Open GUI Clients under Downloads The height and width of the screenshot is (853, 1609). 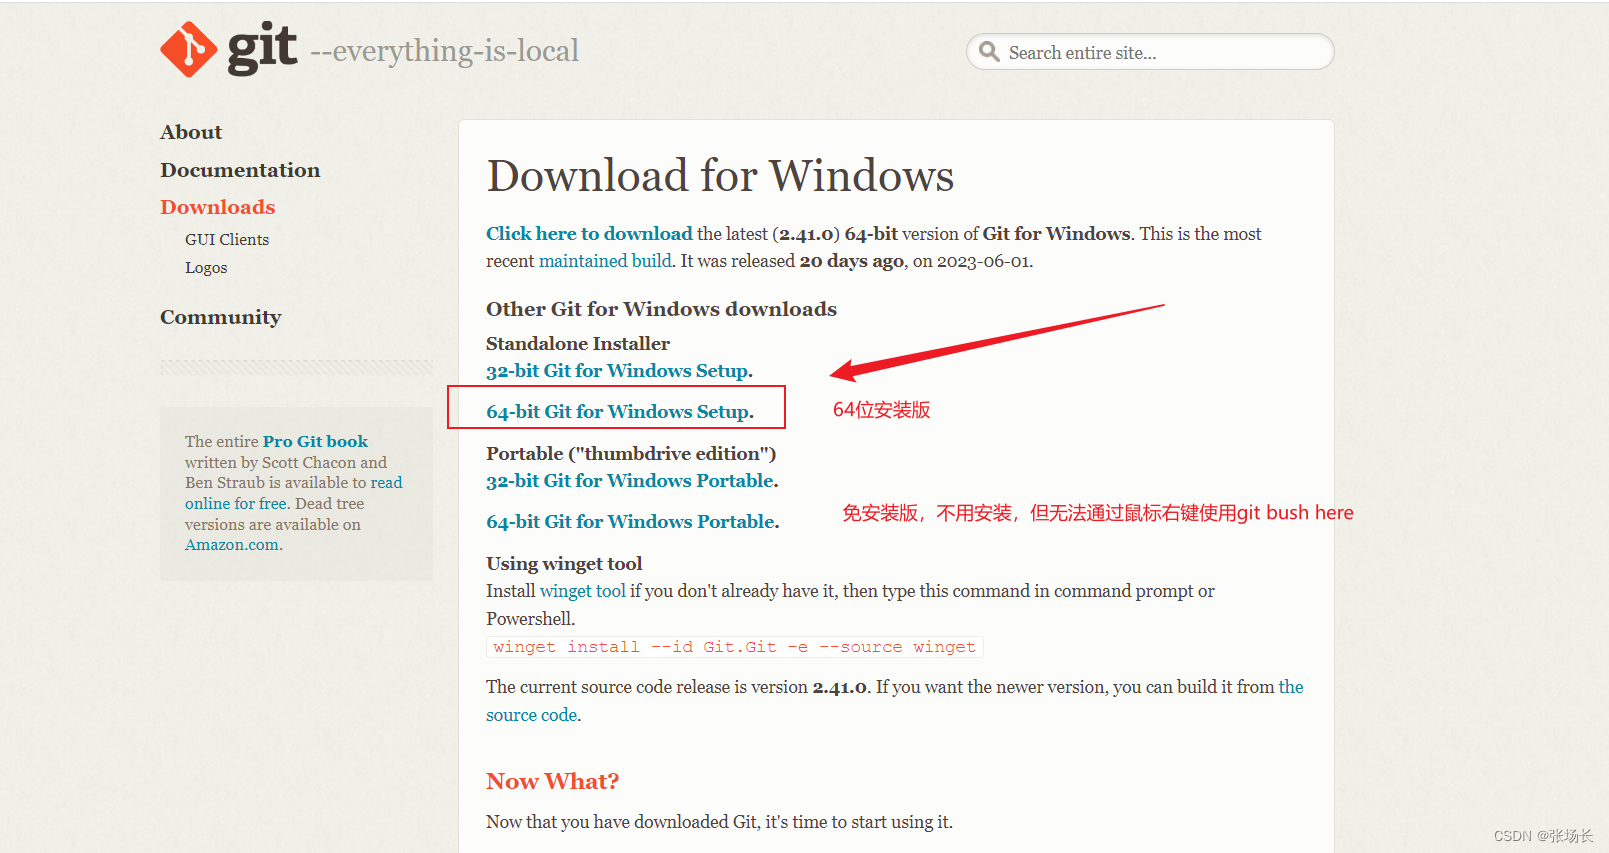tap(227, 240)
